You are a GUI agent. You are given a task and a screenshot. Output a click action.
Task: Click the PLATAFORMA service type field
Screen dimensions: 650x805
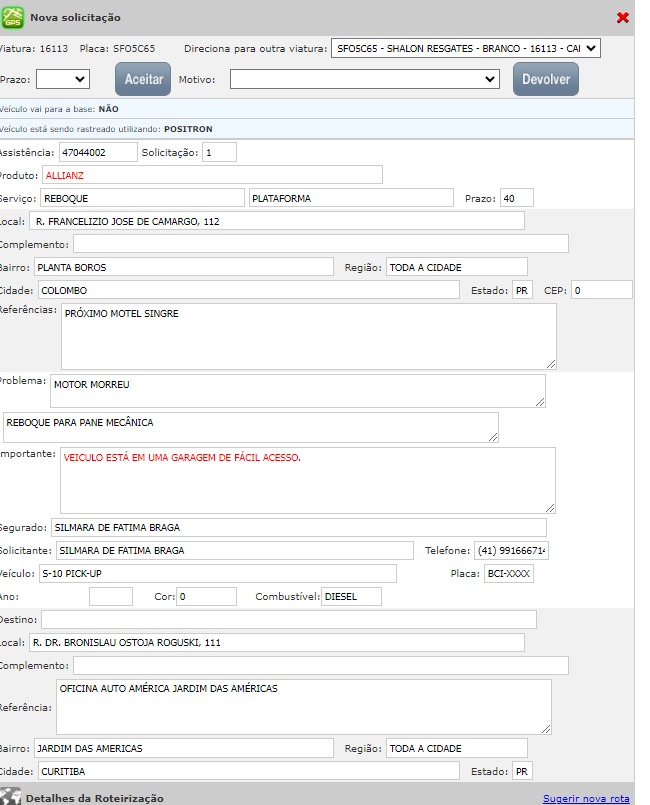[351, 198]
